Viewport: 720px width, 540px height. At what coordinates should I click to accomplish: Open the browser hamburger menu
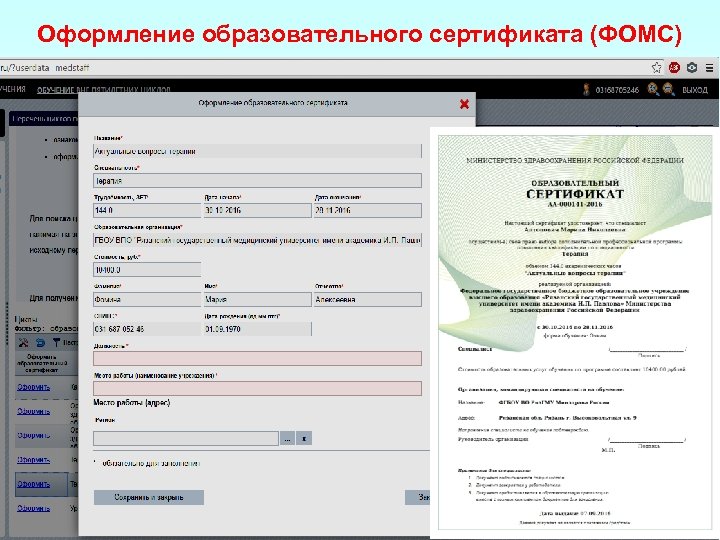click(709, 68)
